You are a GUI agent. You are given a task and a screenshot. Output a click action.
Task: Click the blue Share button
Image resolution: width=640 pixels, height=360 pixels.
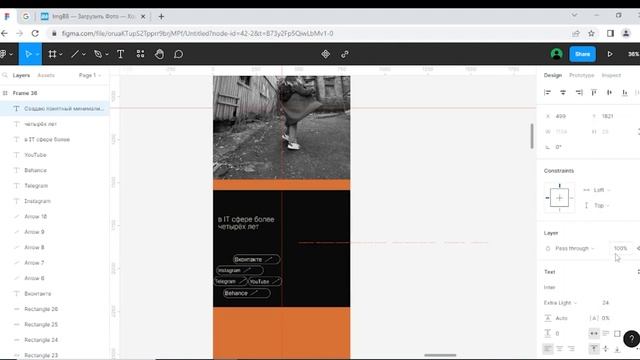[x=582, y=54]
